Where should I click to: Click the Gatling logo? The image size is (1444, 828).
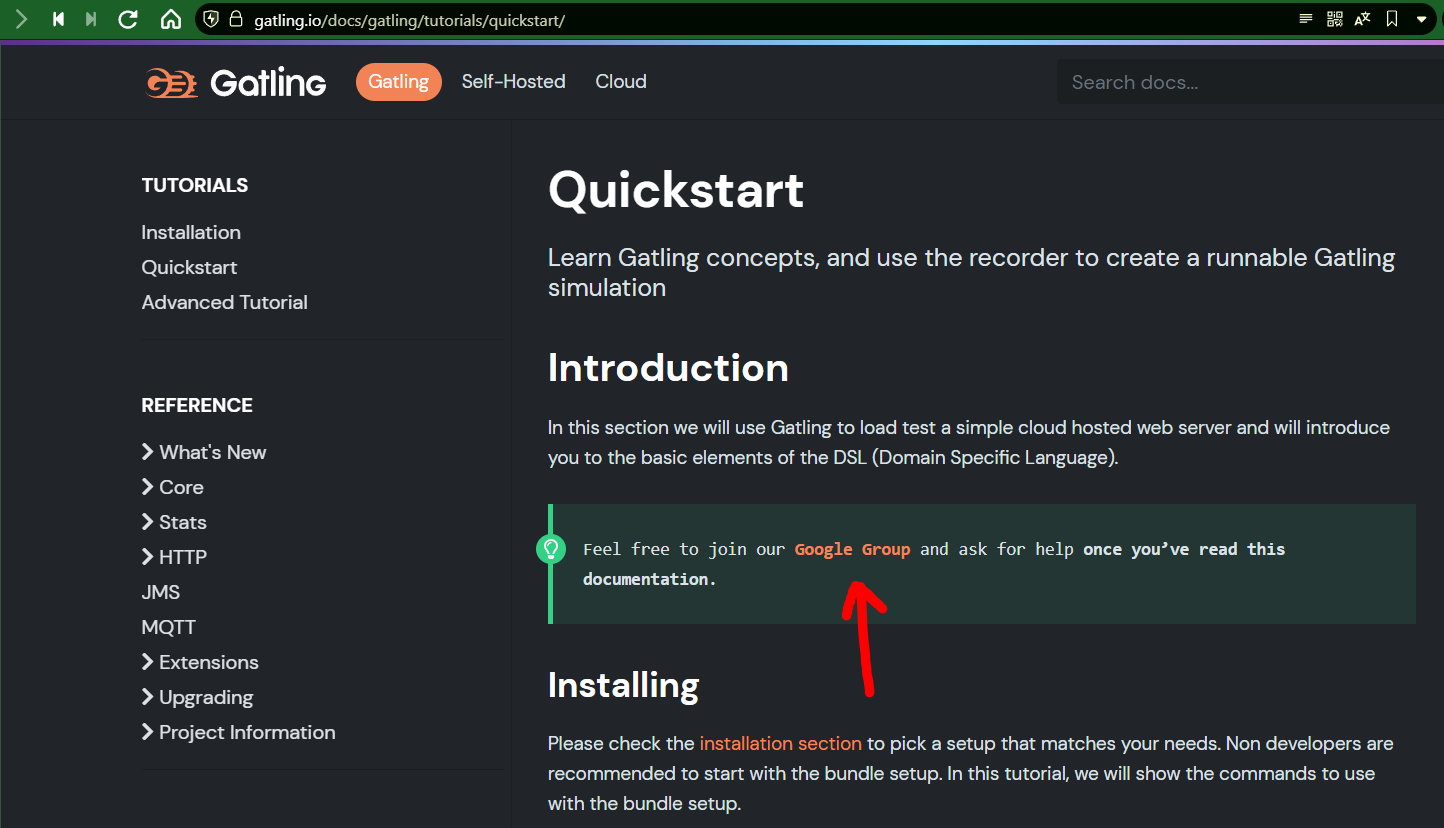tap(236, 82)
